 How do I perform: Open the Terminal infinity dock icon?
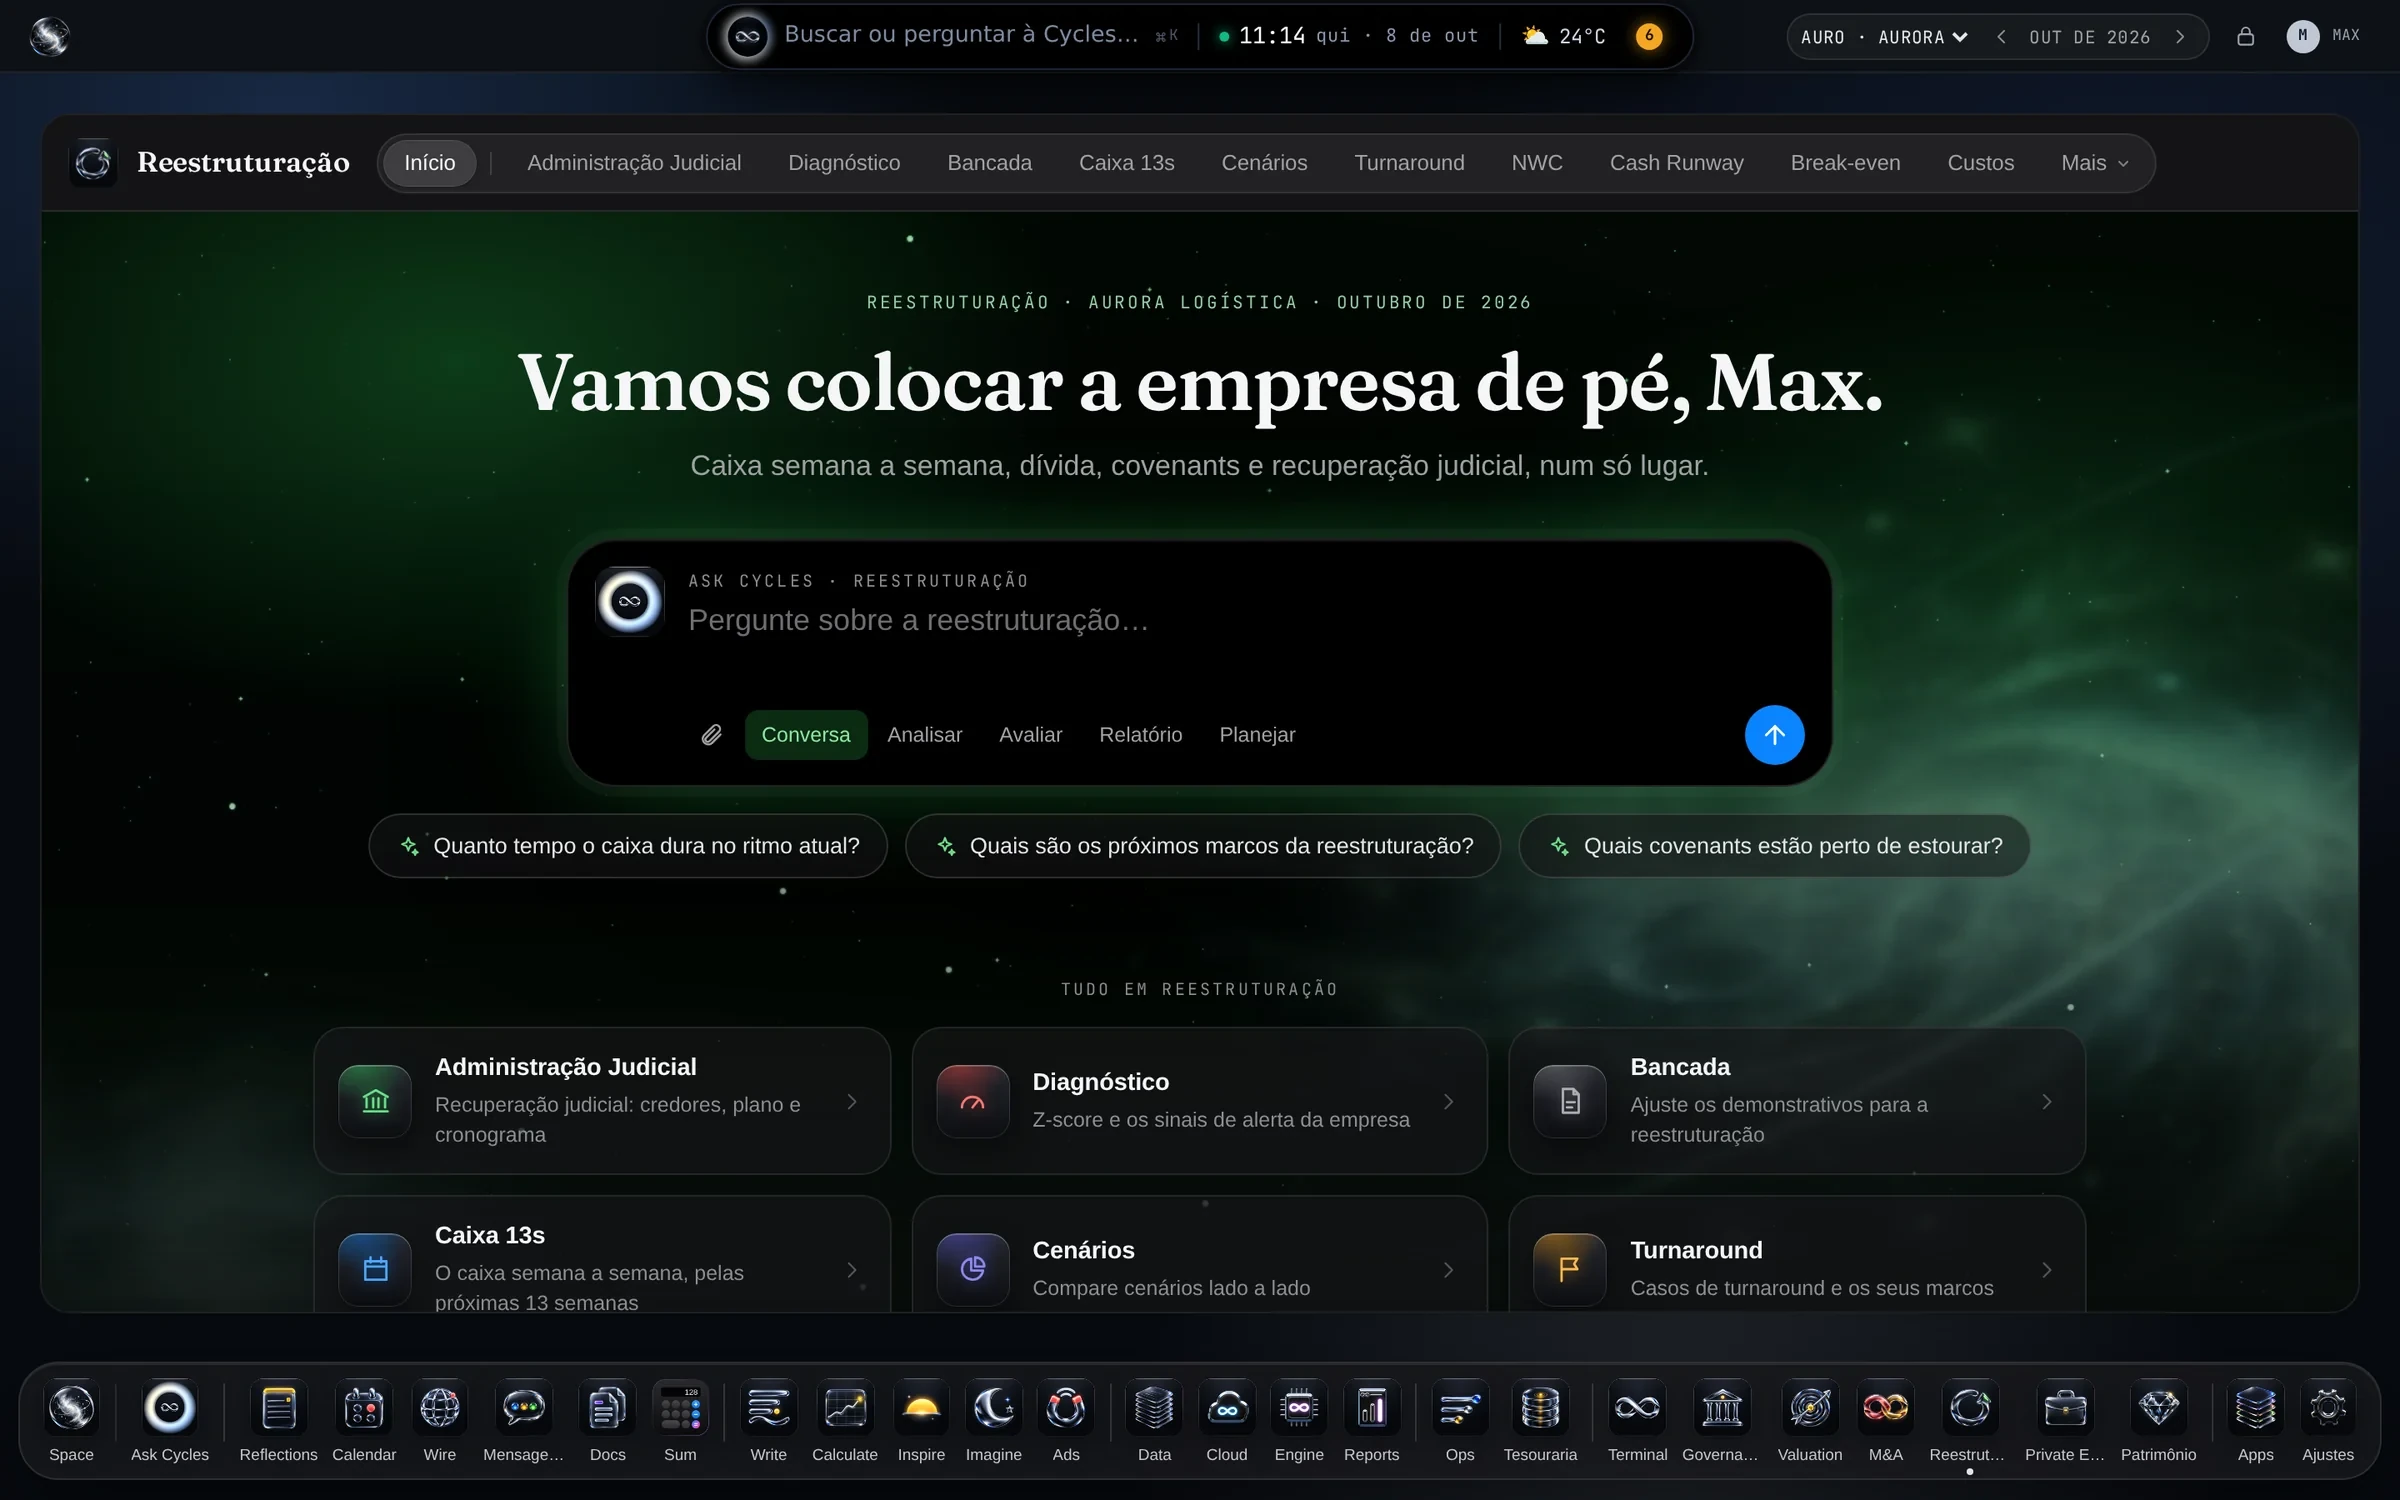1637,1408
